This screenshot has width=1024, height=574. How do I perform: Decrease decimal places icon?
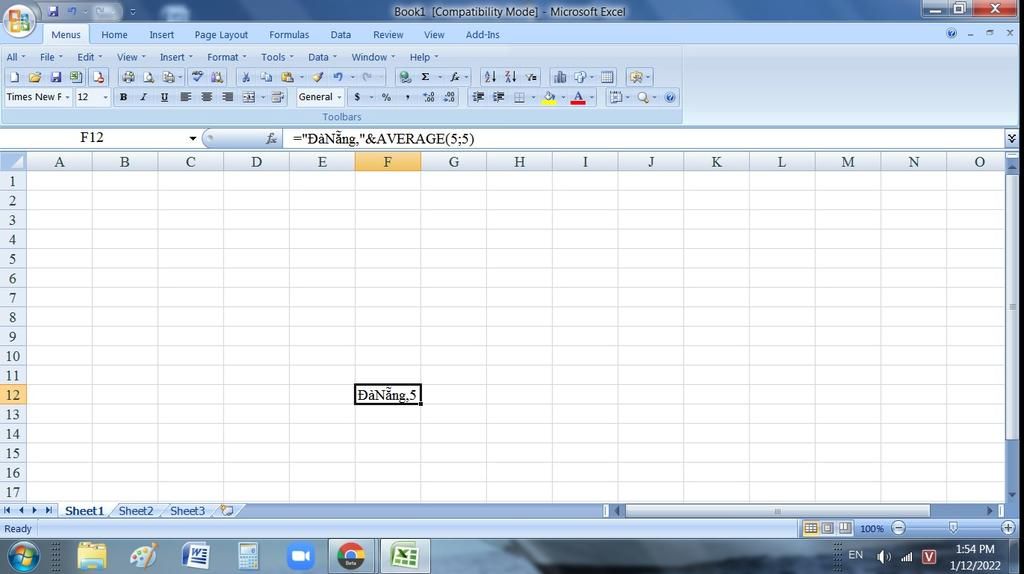pyautogui.click(x=449, y=97)
